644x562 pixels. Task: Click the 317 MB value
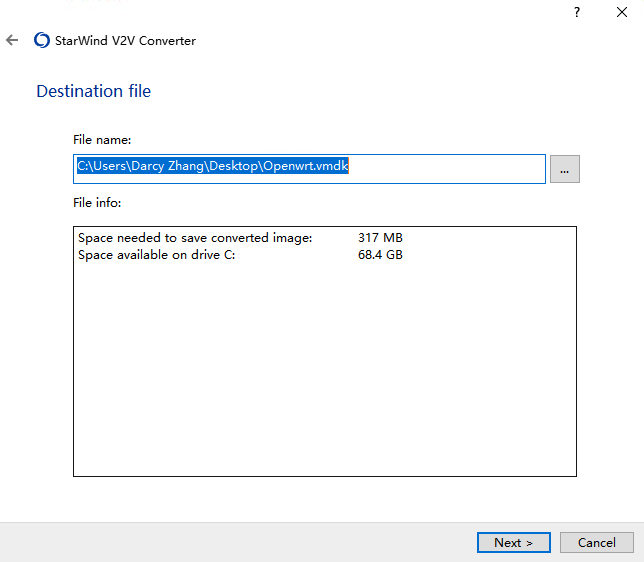click(380, 238)
